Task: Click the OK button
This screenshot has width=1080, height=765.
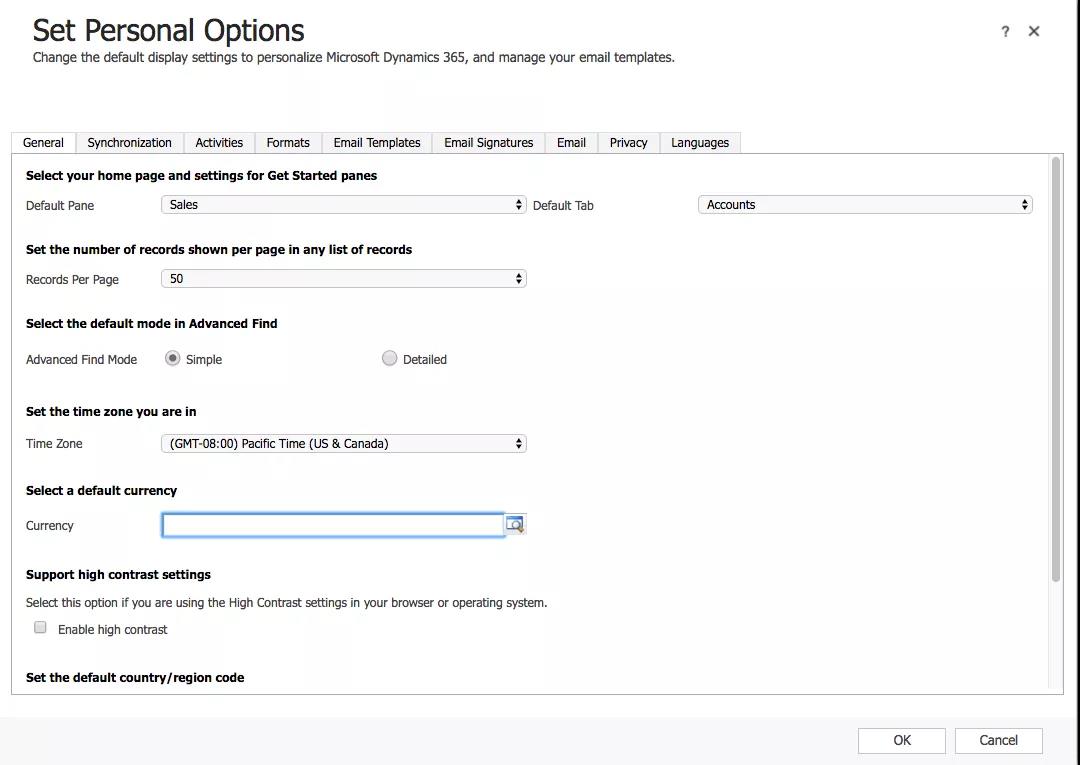Action: 901,740
